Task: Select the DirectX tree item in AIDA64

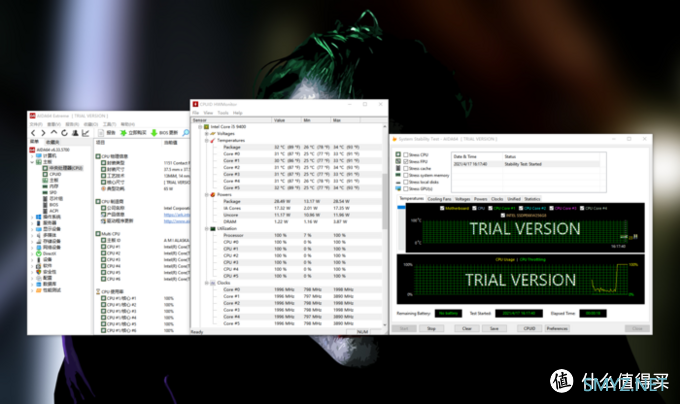Action: [x=46, y=254]
